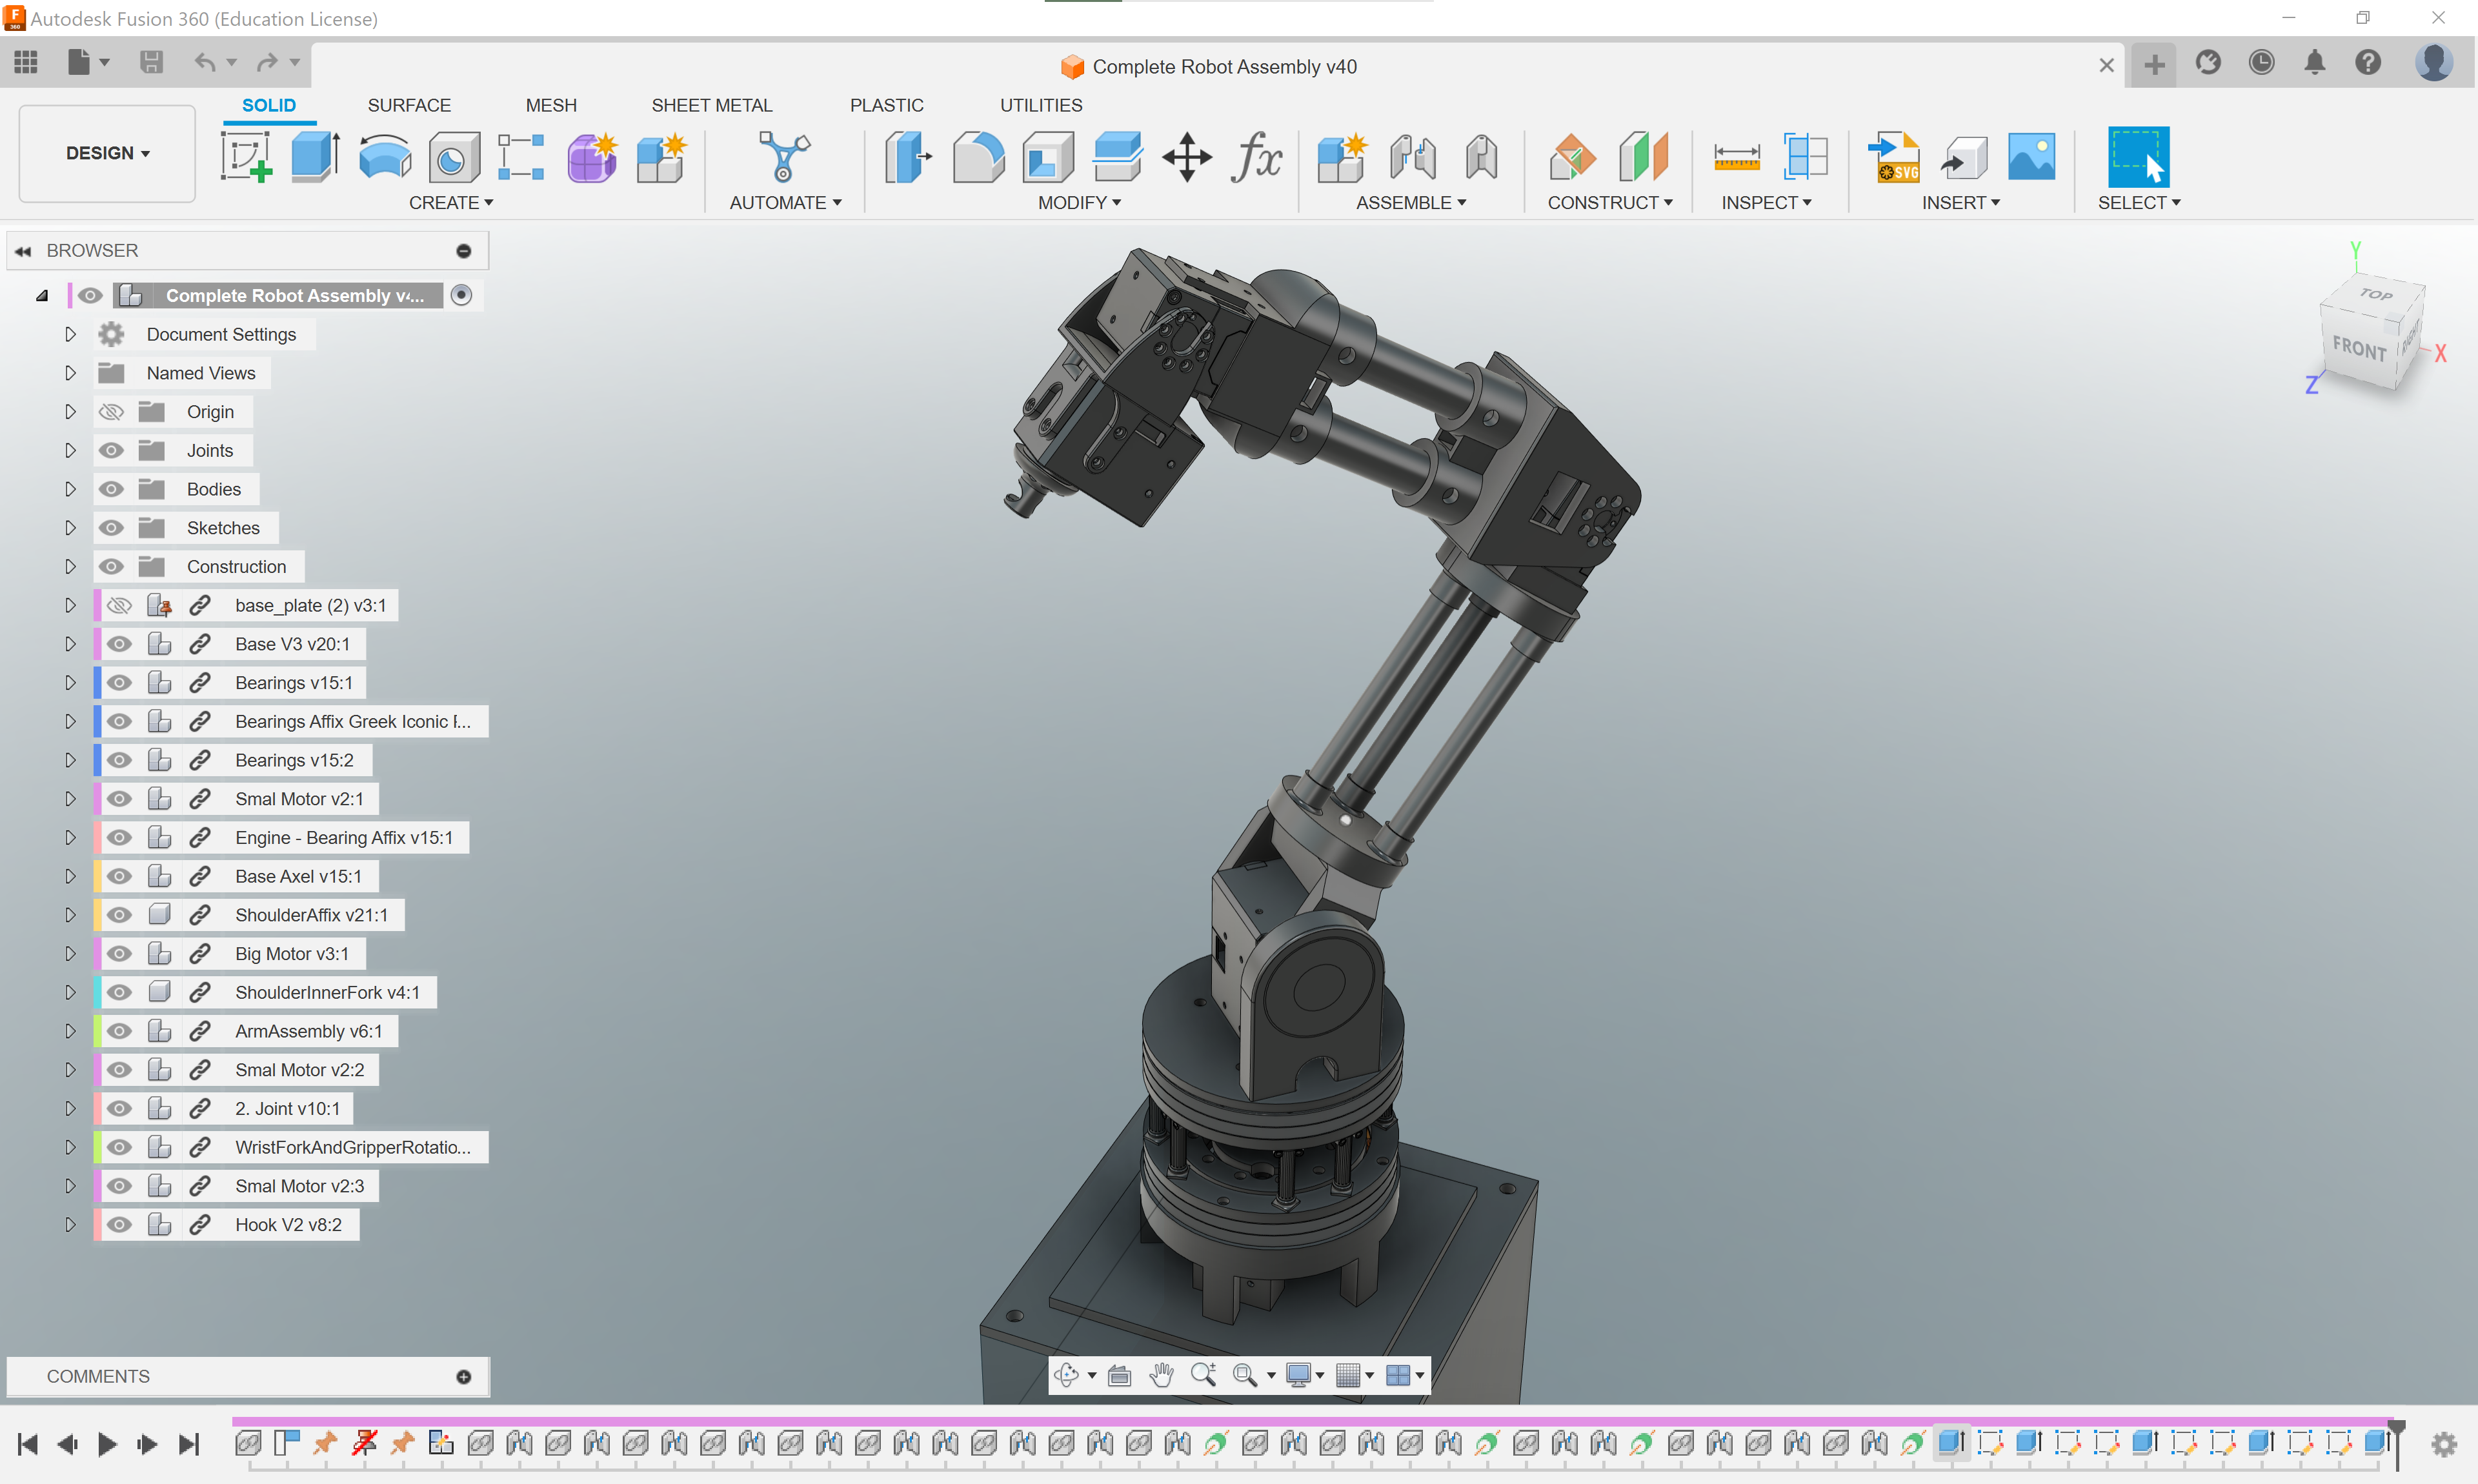Open the Extrude tool in CREATE
This screenshot has height=1484, width=2478.
point(314,157)
